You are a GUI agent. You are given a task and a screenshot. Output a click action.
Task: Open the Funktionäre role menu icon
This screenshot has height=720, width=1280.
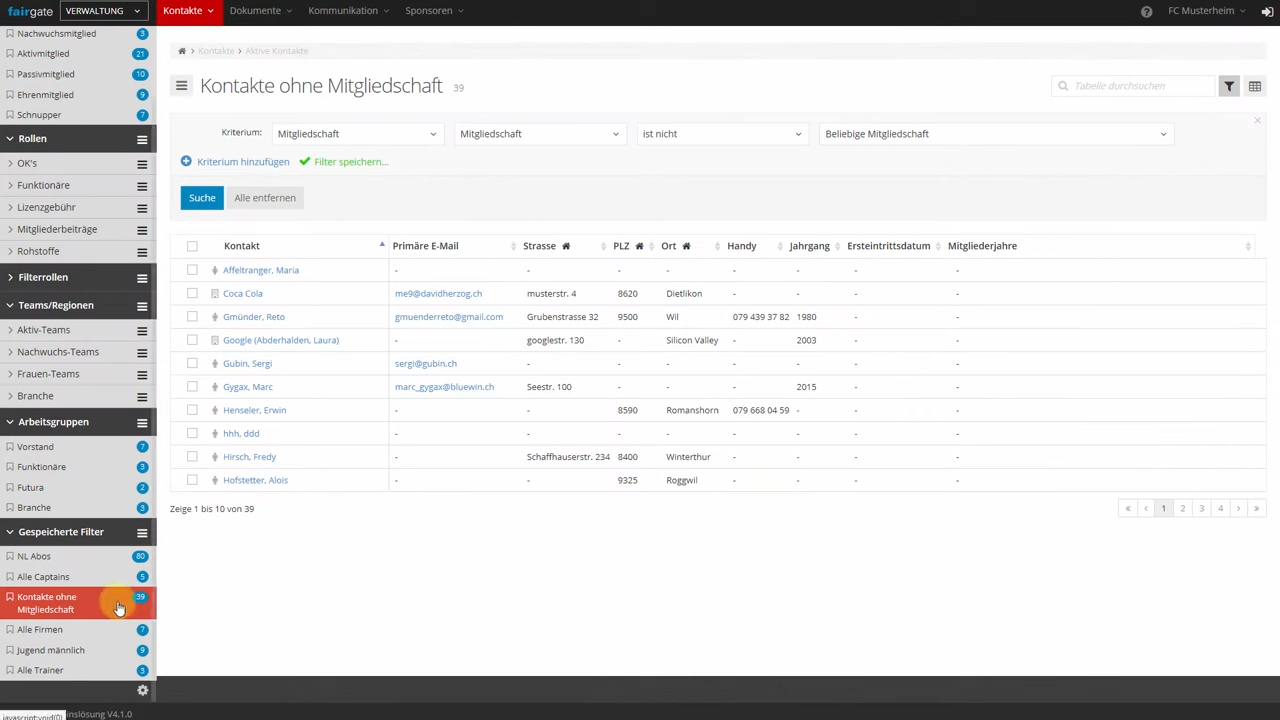[142, 186]
